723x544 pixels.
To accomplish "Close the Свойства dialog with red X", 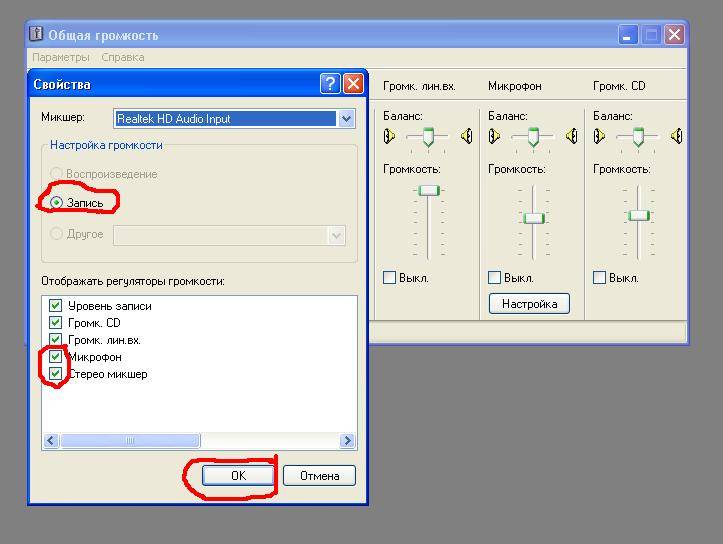I will (x=353, y=84).
